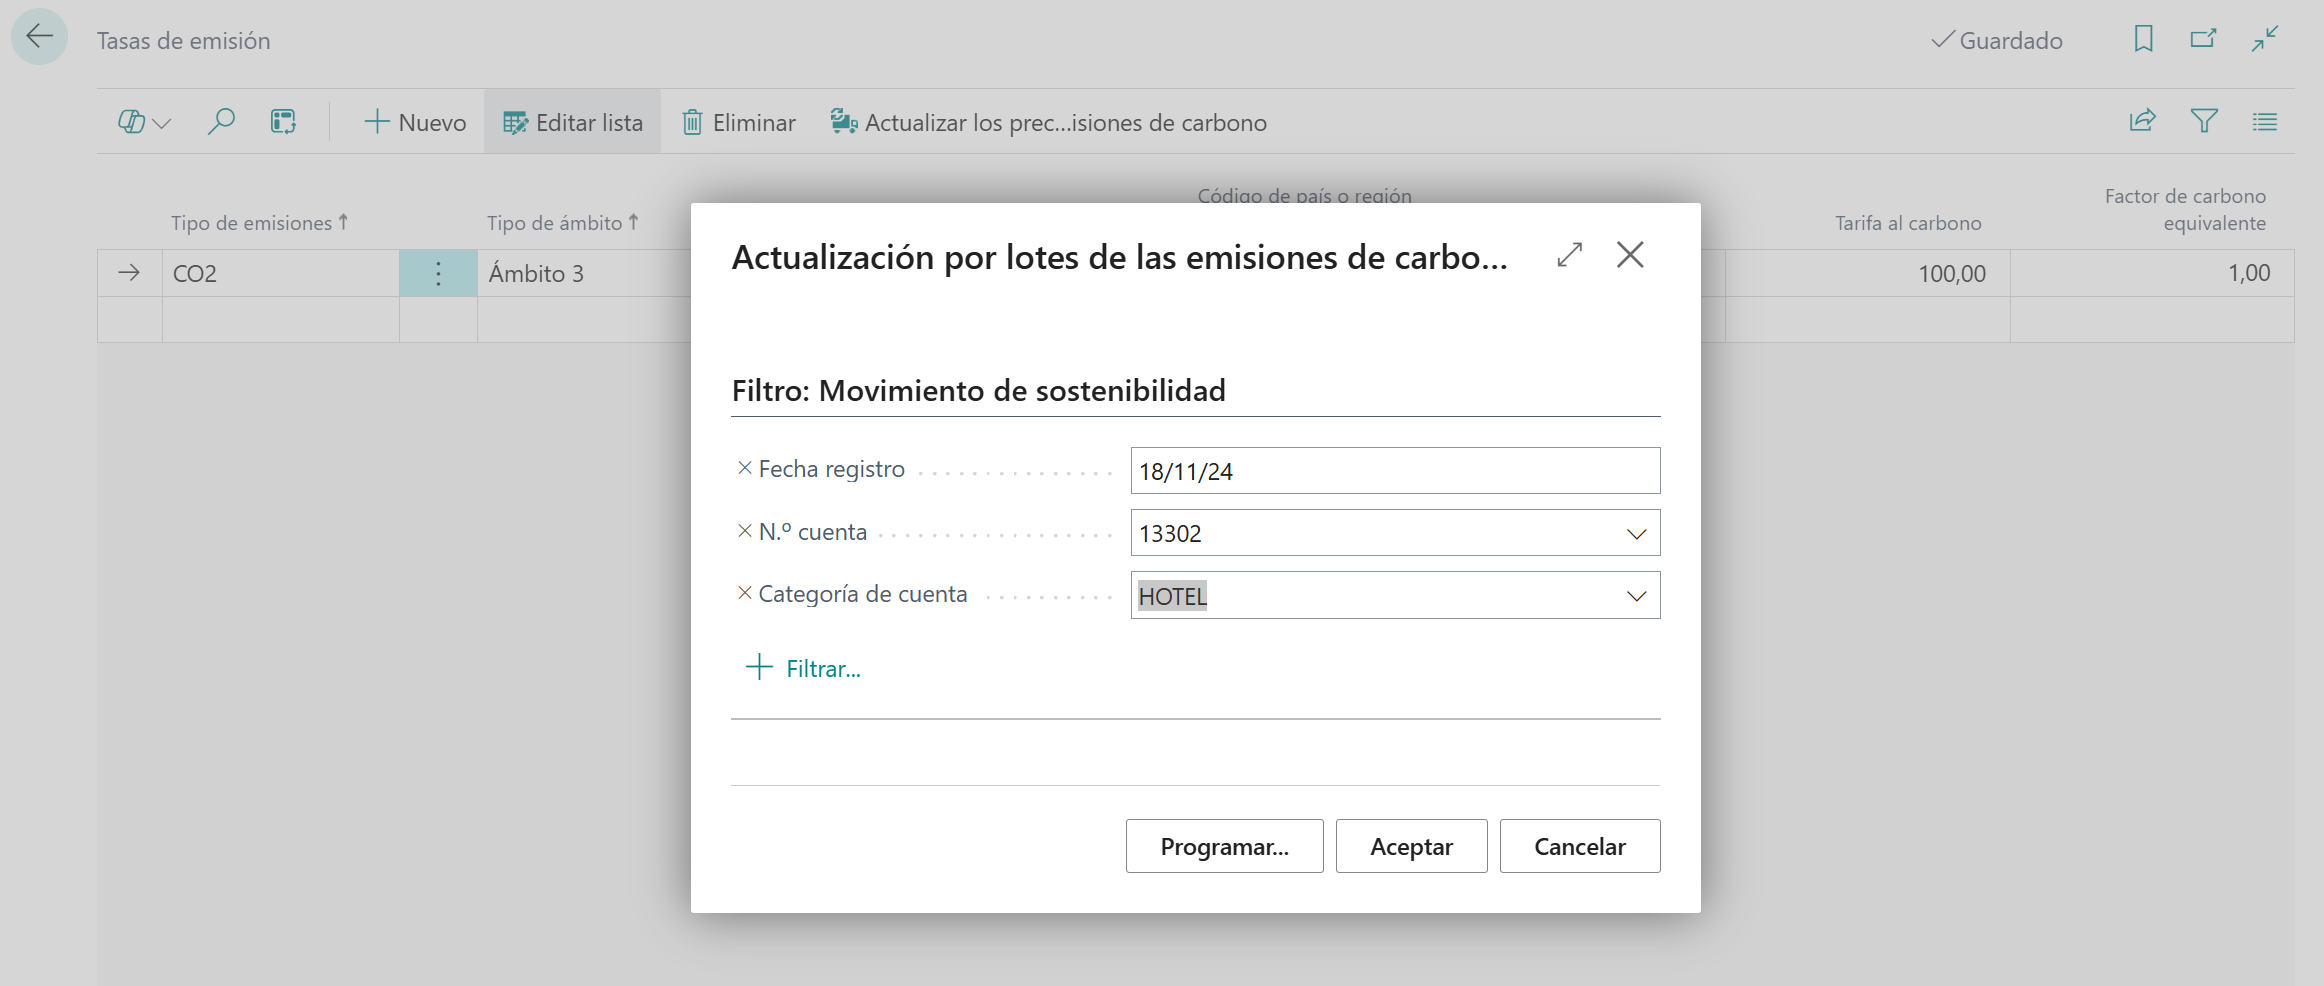The width and height of the screenshot is (2324, 986).
Task: Toggle the list view options icon
Action: pos(2265,121)
